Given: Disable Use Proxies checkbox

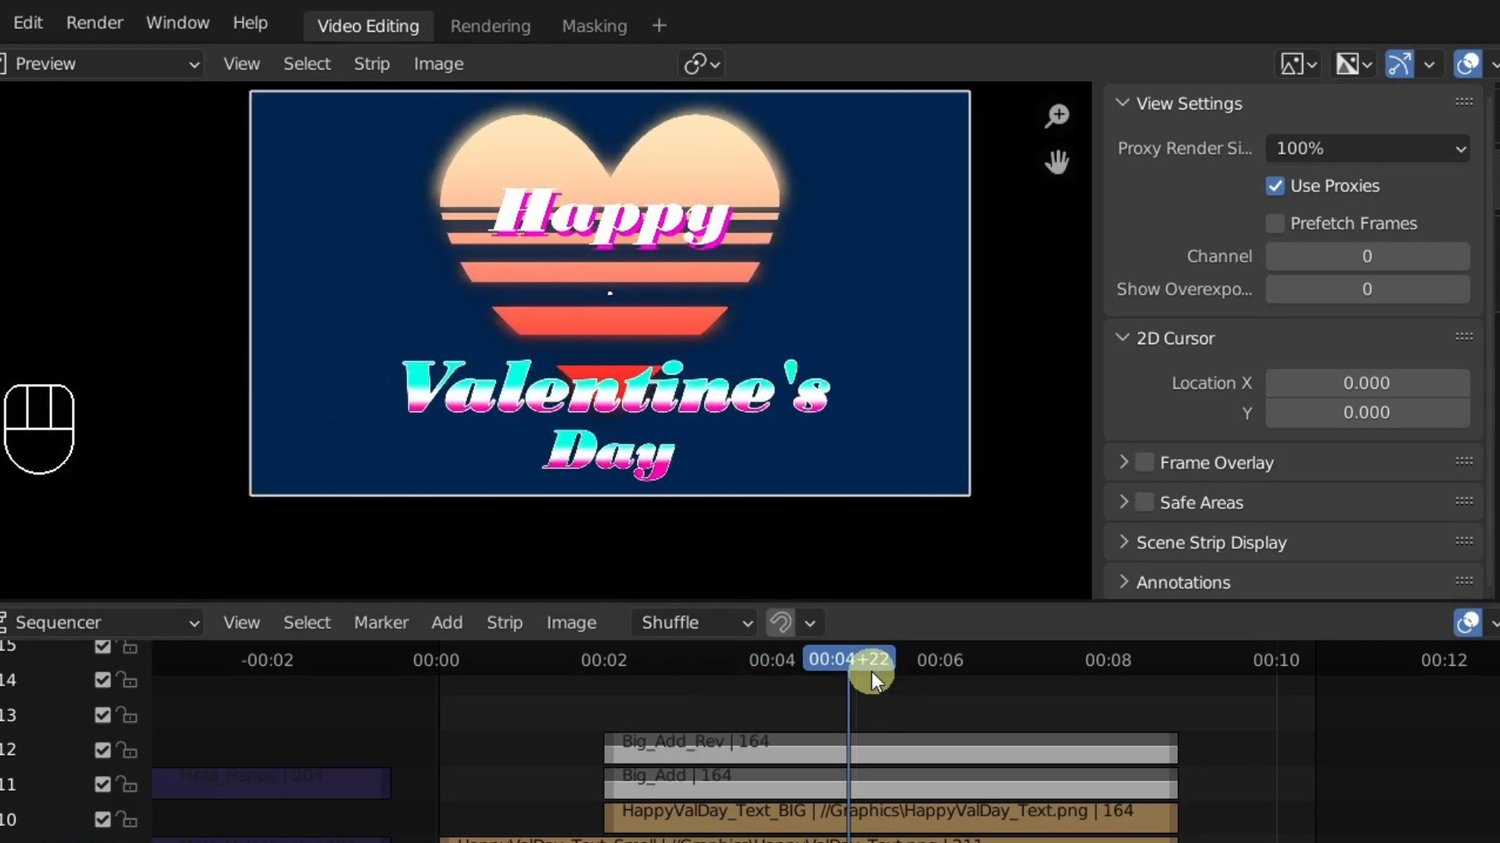Looking at the screenshot, I should 1275,186.
